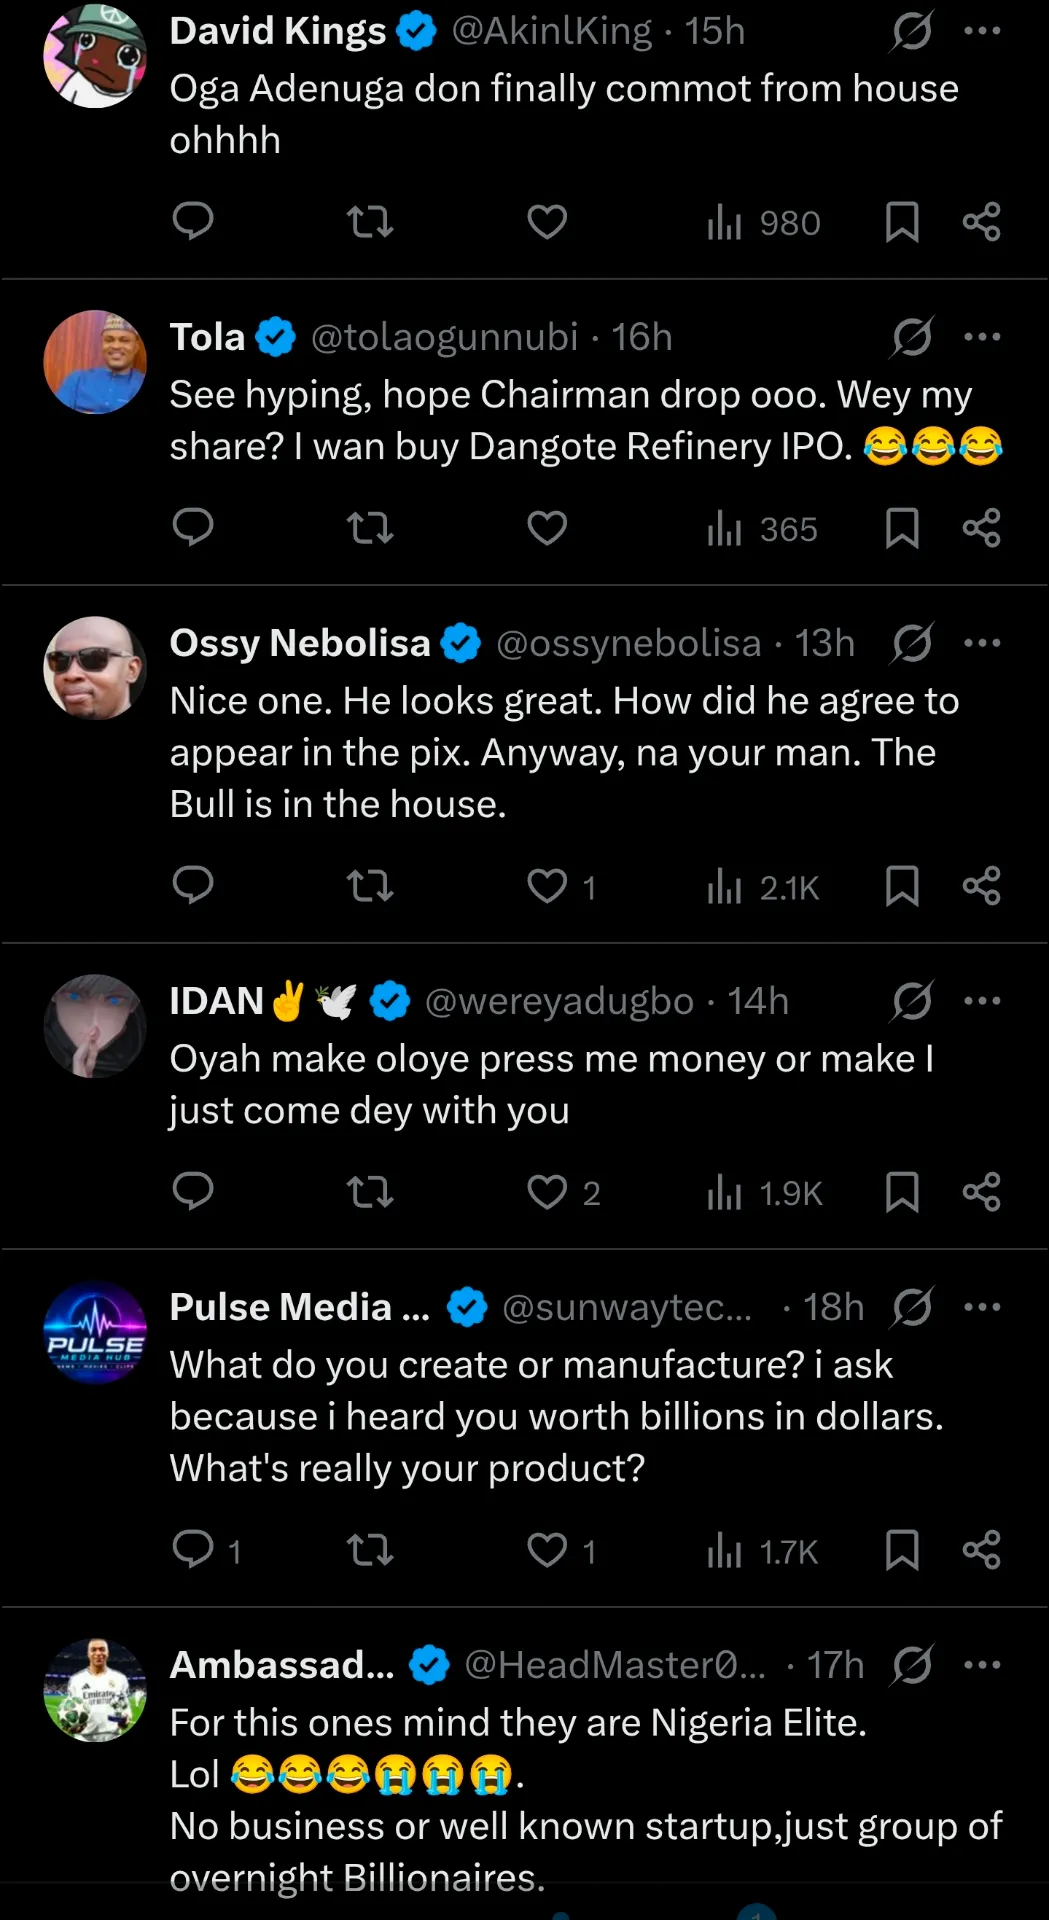This screenshot has width=1049, height=1920.
Task: Retweet IDAN's tweet
Action: [370, 1192]
